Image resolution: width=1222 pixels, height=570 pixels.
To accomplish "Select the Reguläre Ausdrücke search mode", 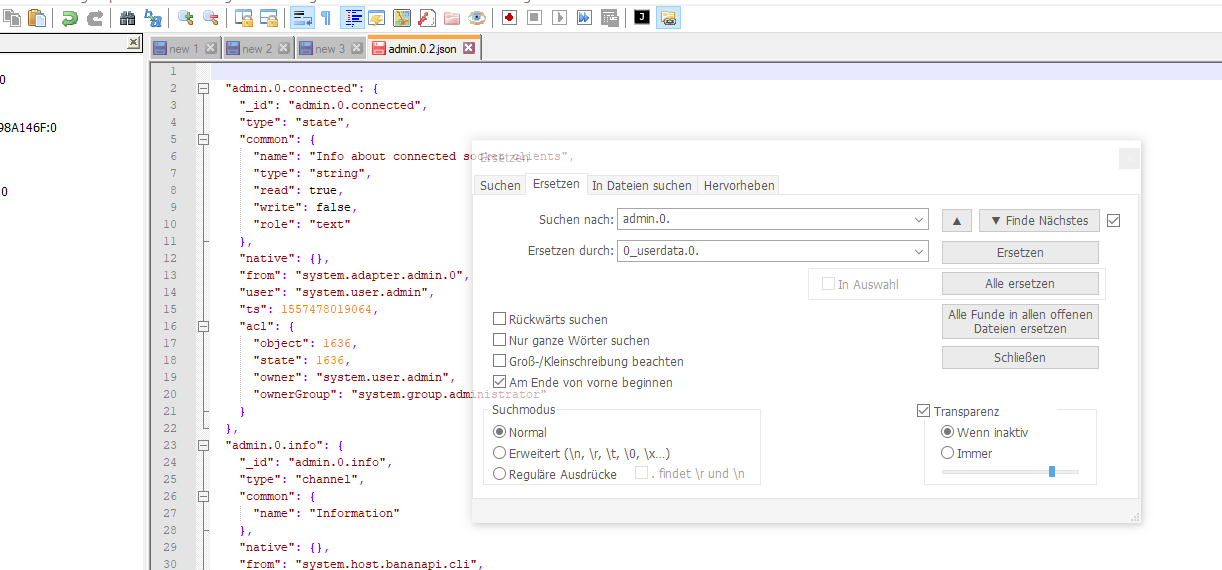I will 500,474.
